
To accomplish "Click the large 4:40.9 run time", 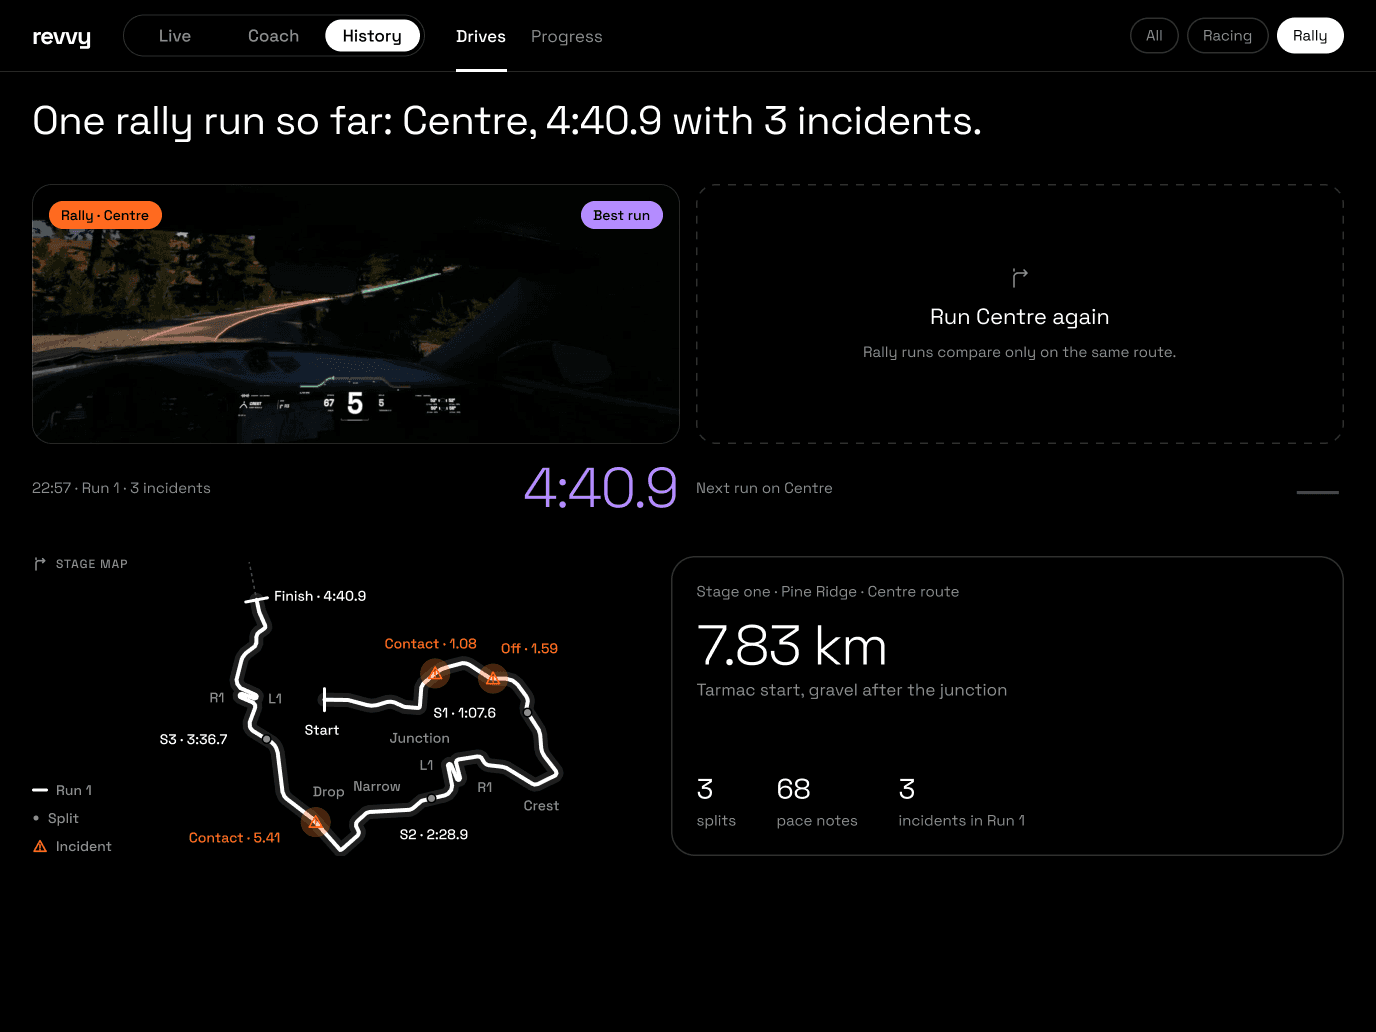I will [600, 488].
